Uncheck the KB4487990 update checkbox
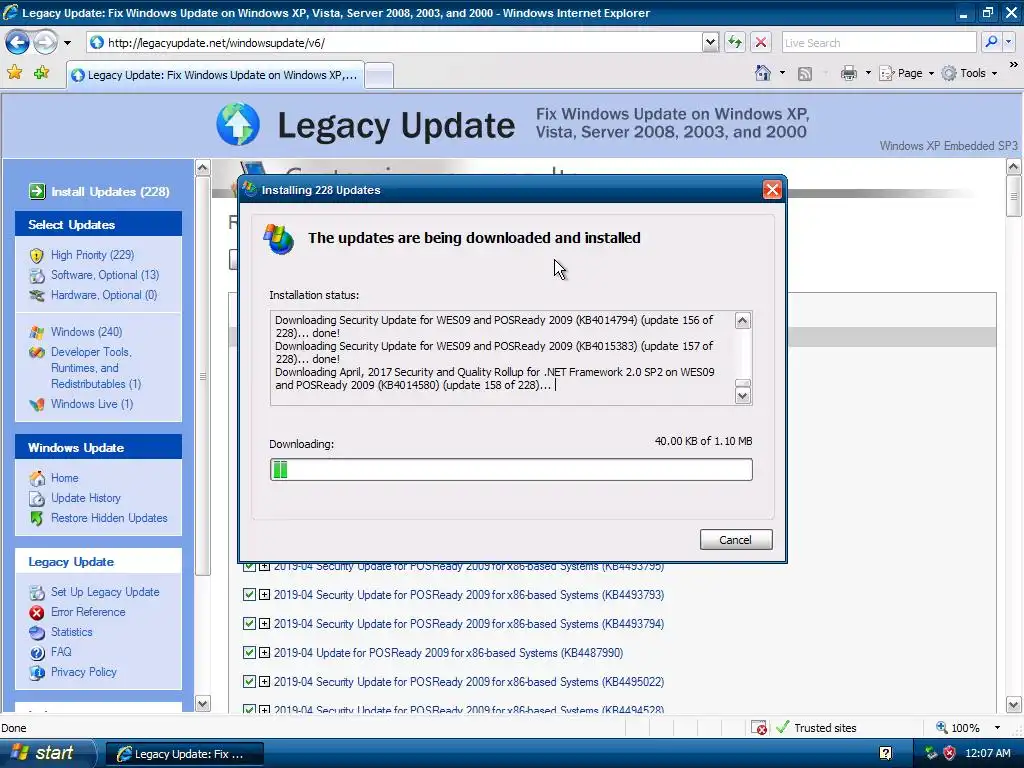The height and width of the screenshot is (768, 1024). [x=249, y=652]
